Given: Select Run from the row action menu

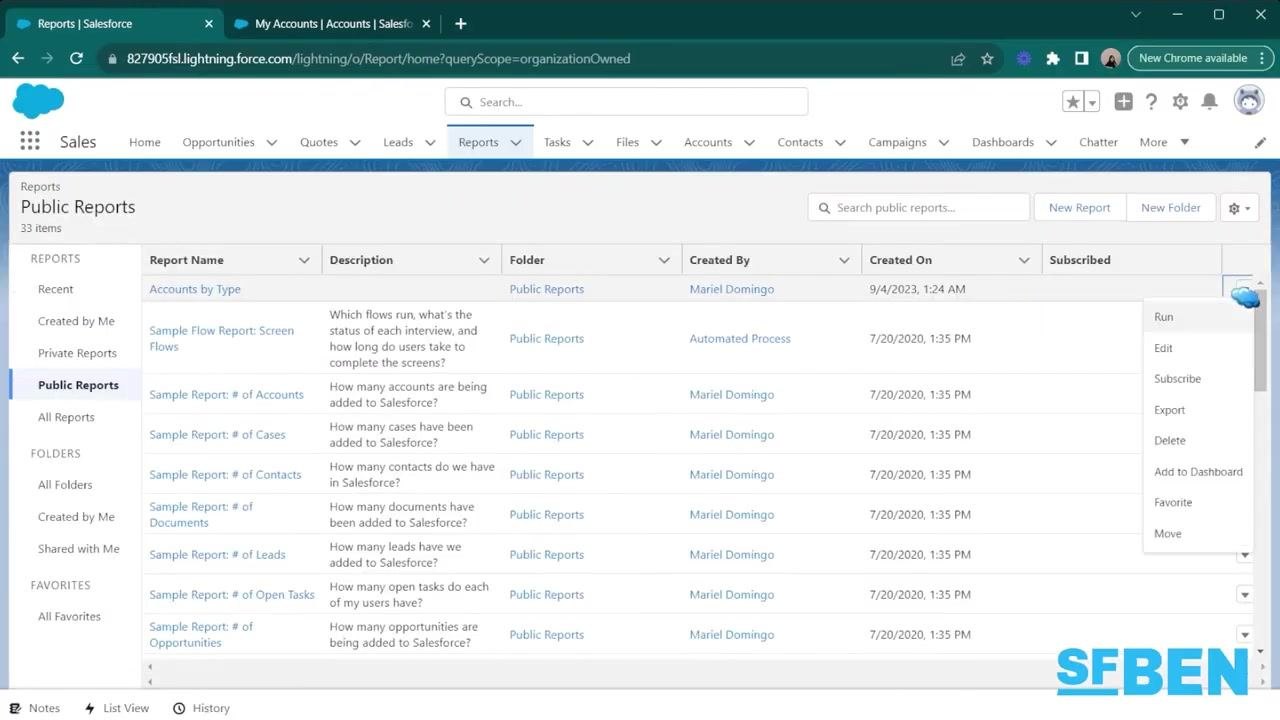Looking at the screenshot, I should coord(1198,317).
